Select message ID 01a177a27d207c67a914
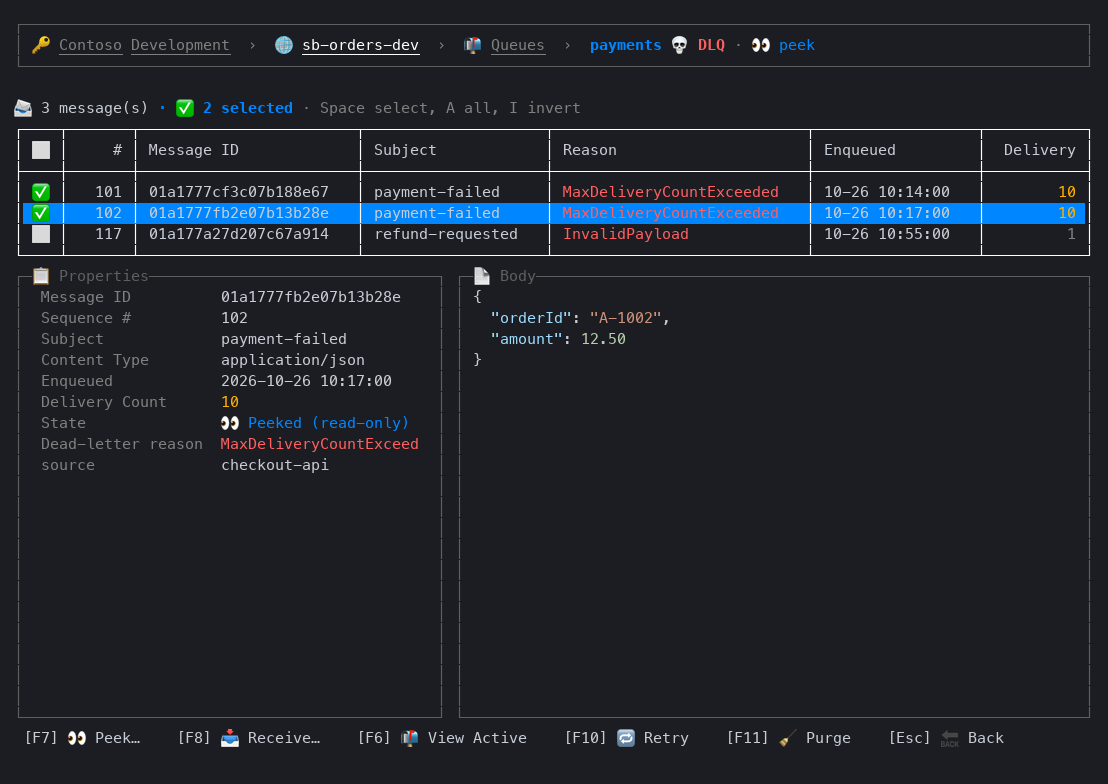The width and height of the screenshot is (1108, 784). [x=239, y=234]
